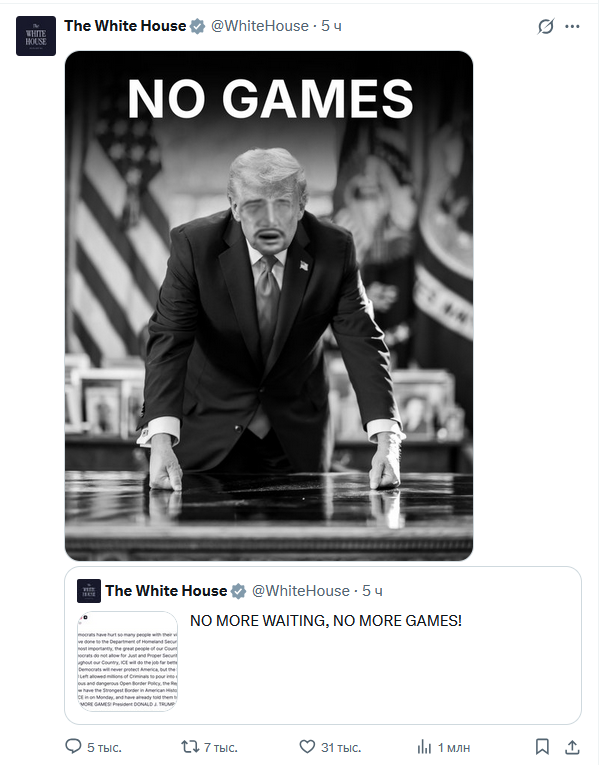Click the main post's 5 ч timestamp

pyautogui.click(x=331, y=26)
